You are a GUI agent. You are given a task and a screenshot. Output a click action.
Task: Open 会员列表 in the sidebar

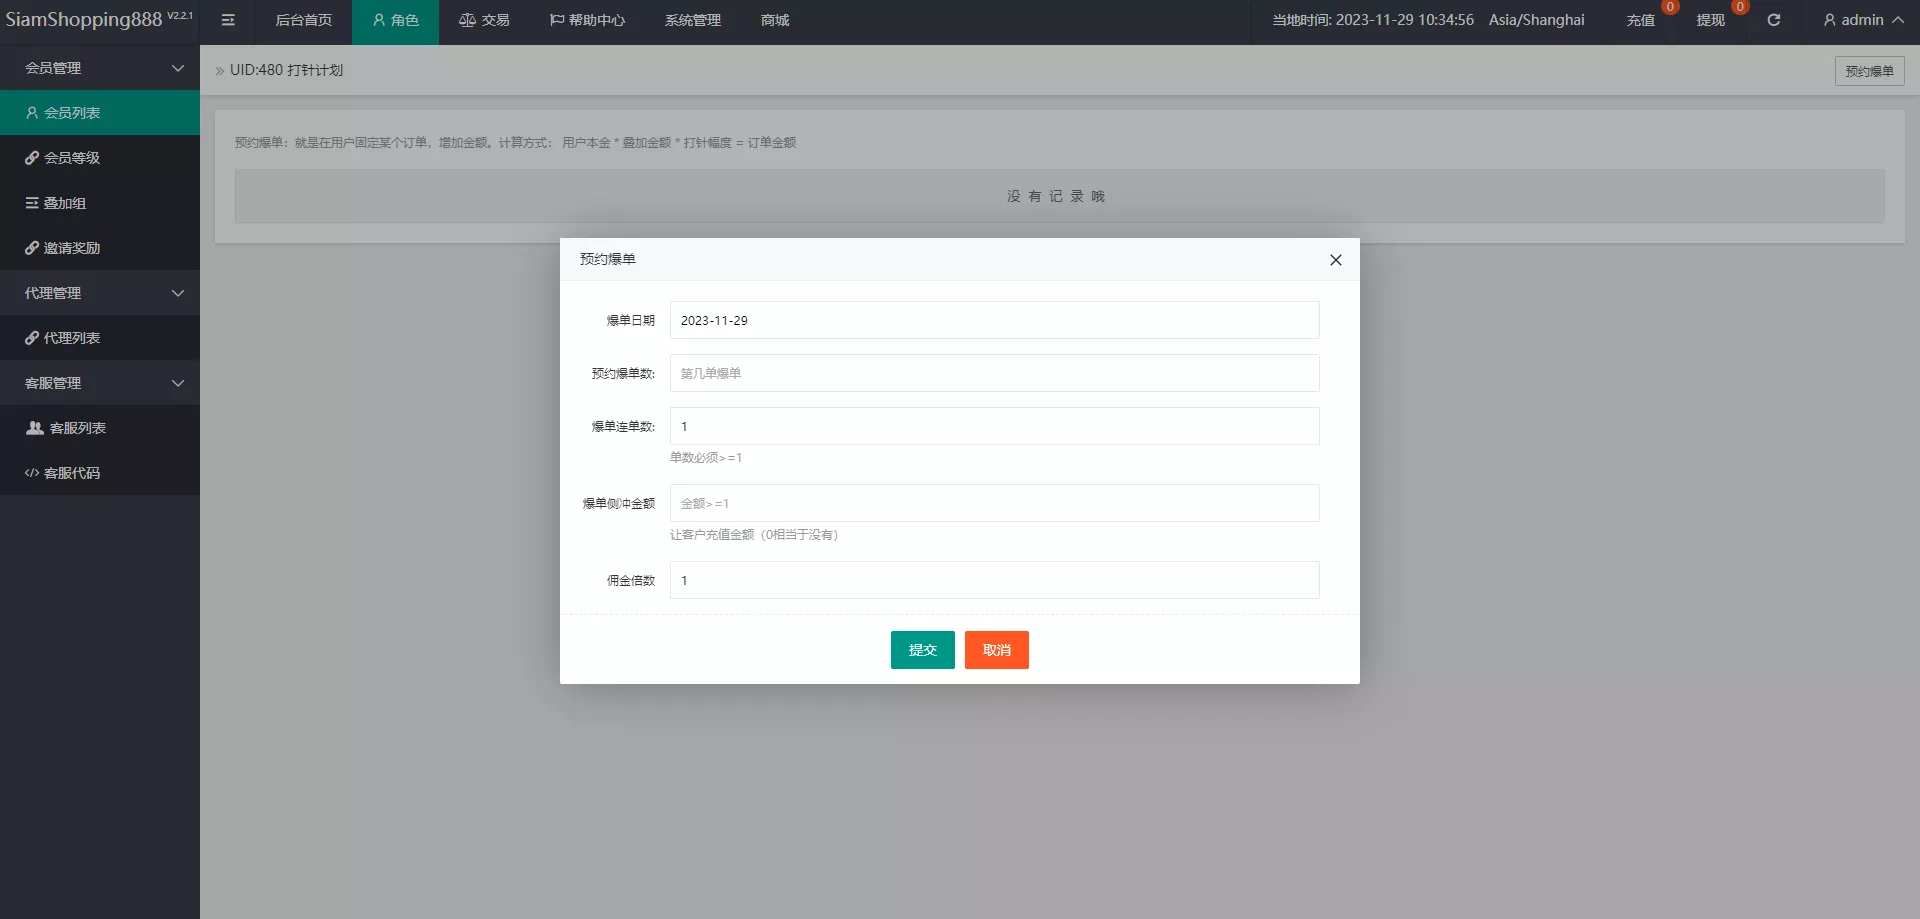(100, 113)
